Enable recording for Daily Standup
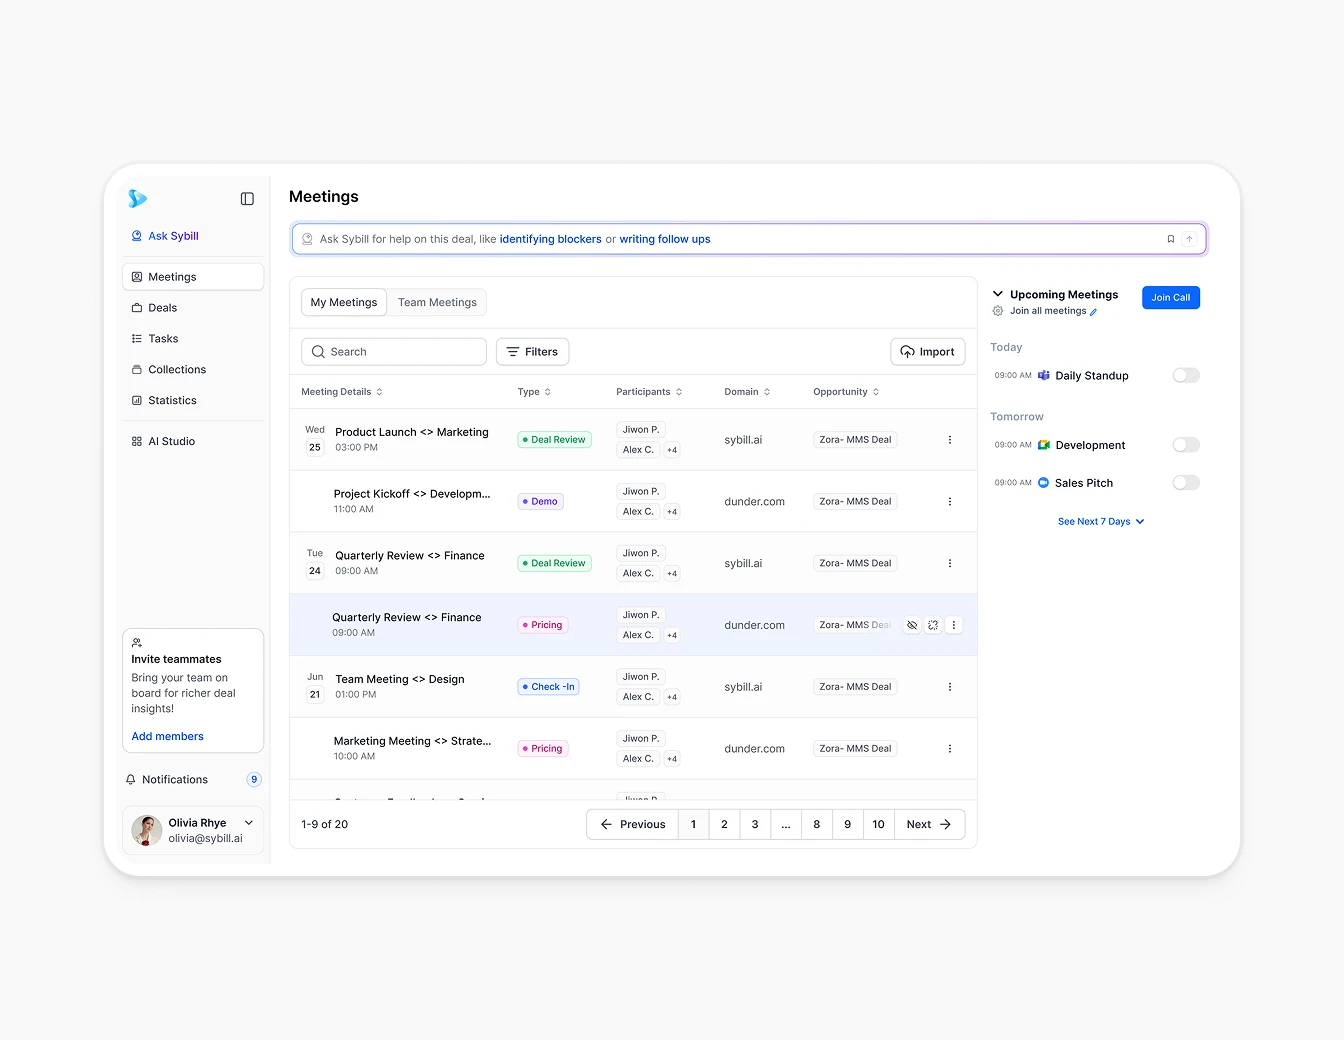The height and width of the screenshot is (1040, 1344). [1186, 375]
